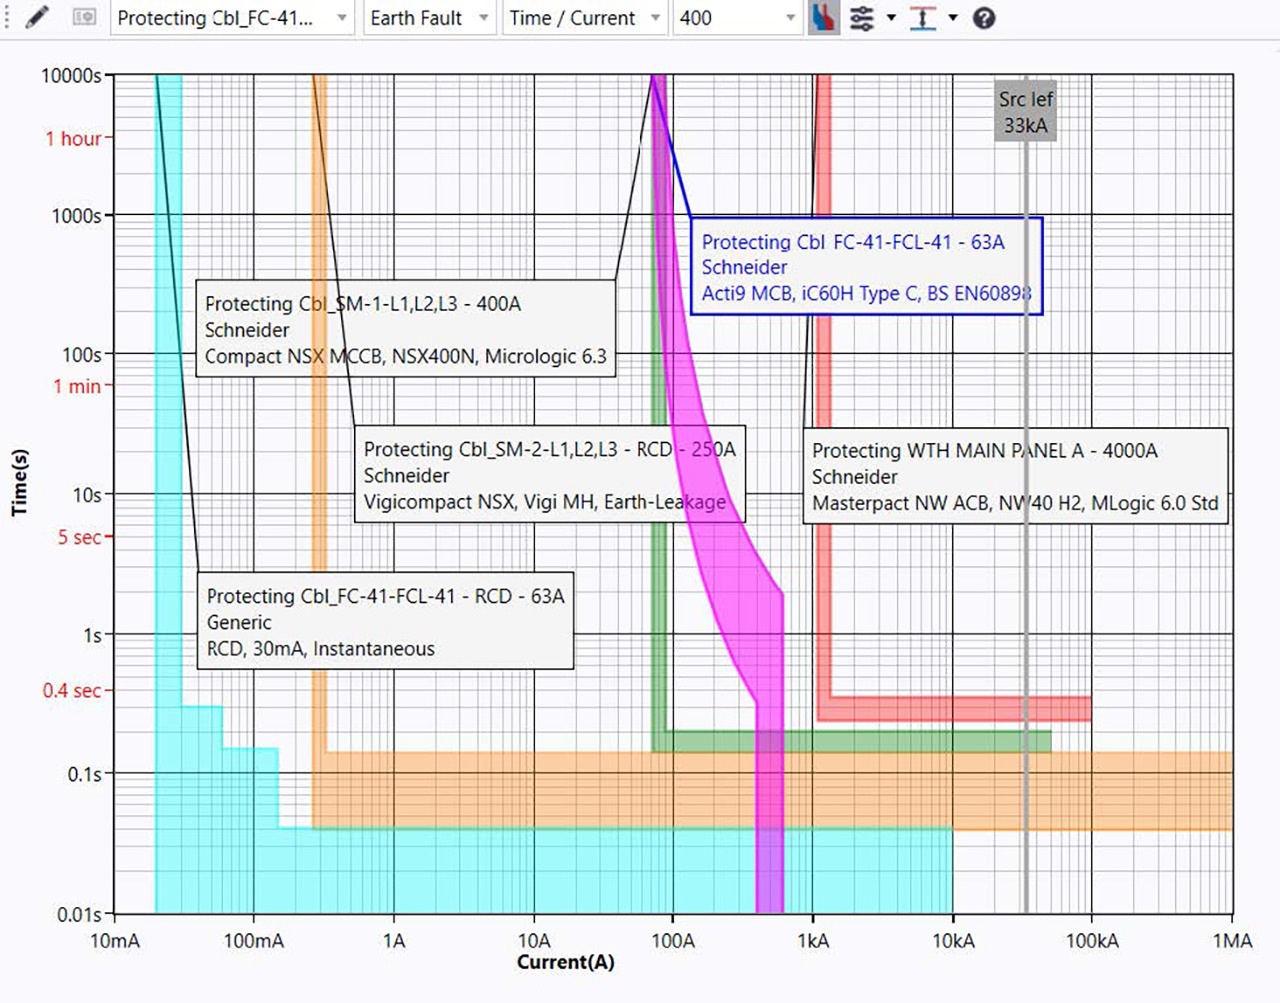Open the Earth Fault type dropdown
This screenshot has width=1280, height=1003.
[429, 18]
